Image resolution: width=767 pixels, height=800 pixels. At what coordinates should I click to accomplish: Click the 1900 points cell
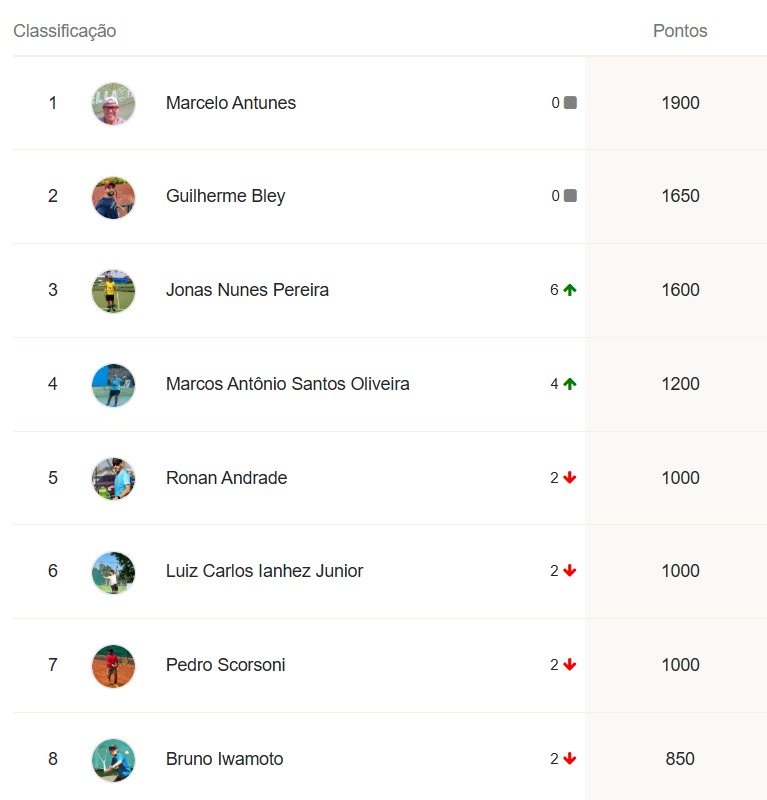[x=680, y=103]
